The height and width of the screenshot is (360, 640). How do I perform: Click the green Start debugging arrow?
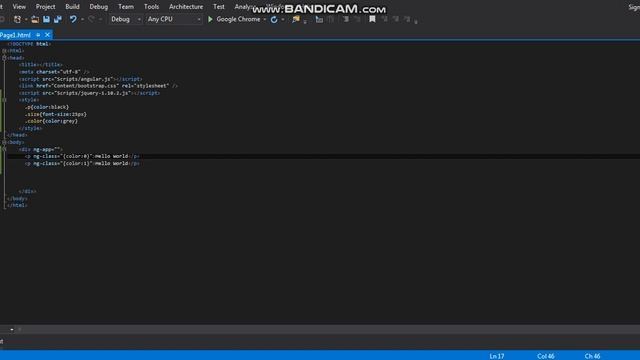click(x=210, y=19)
